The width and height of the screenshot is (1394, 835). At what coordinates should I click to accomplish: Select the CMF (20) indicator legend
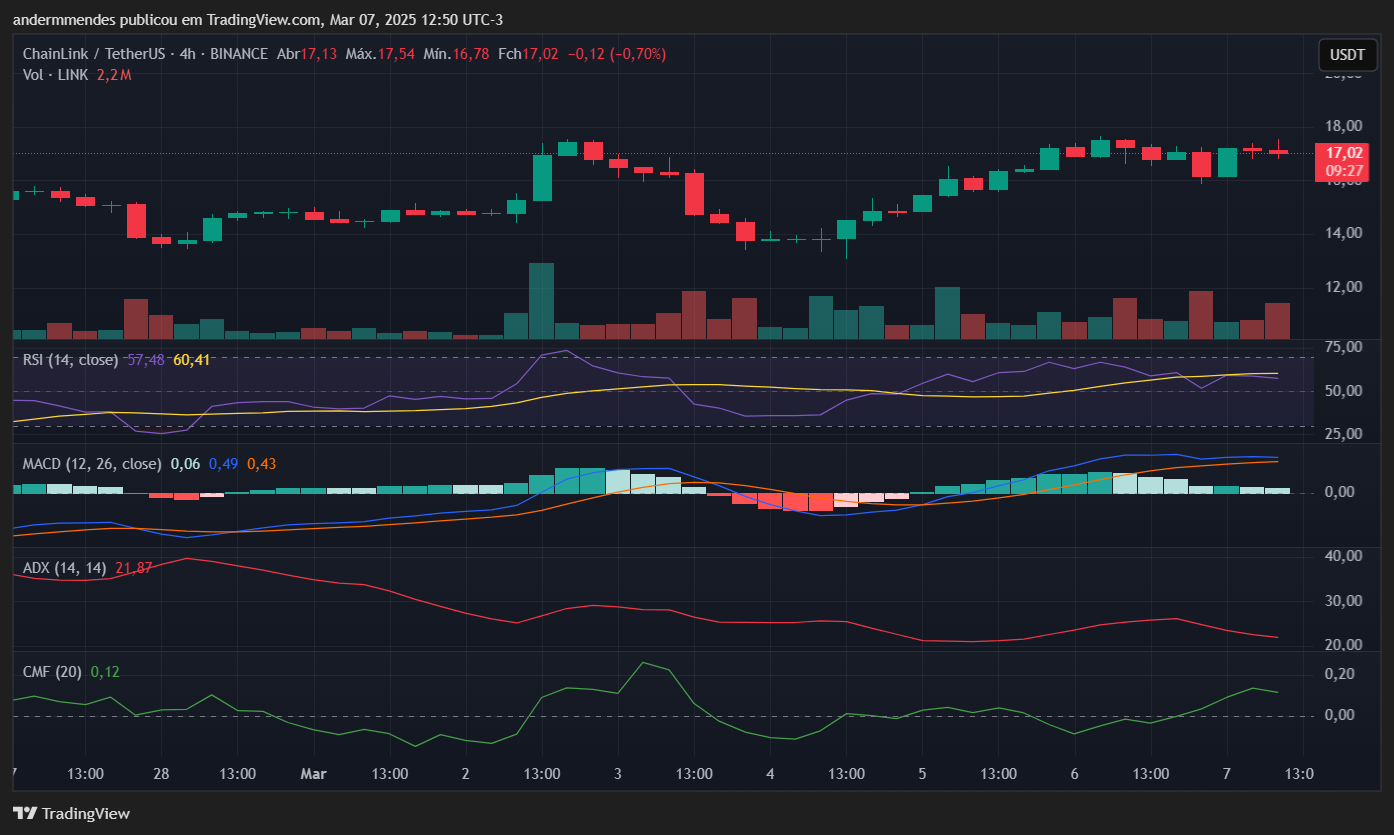[x=52, y=672]
